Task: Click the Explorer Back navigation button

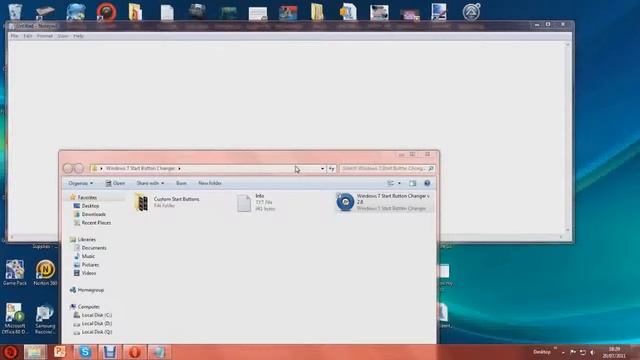Action: tap(68, 168)
